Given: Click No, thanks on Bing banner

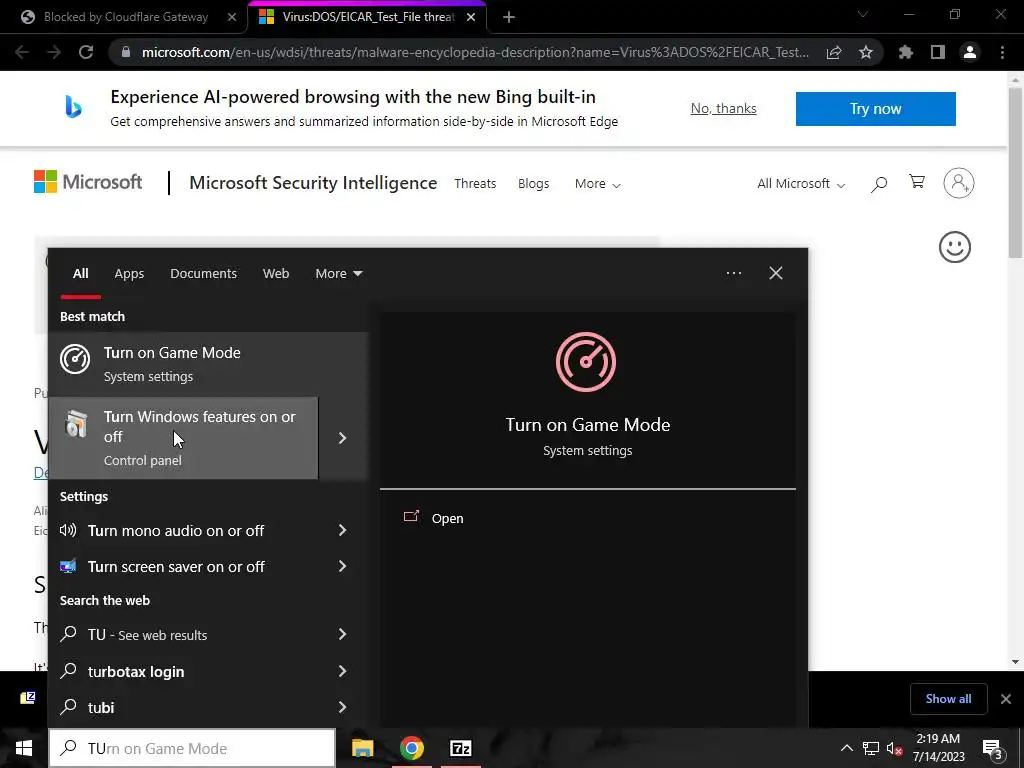Looking at the screenshot, I should (724, 108).
